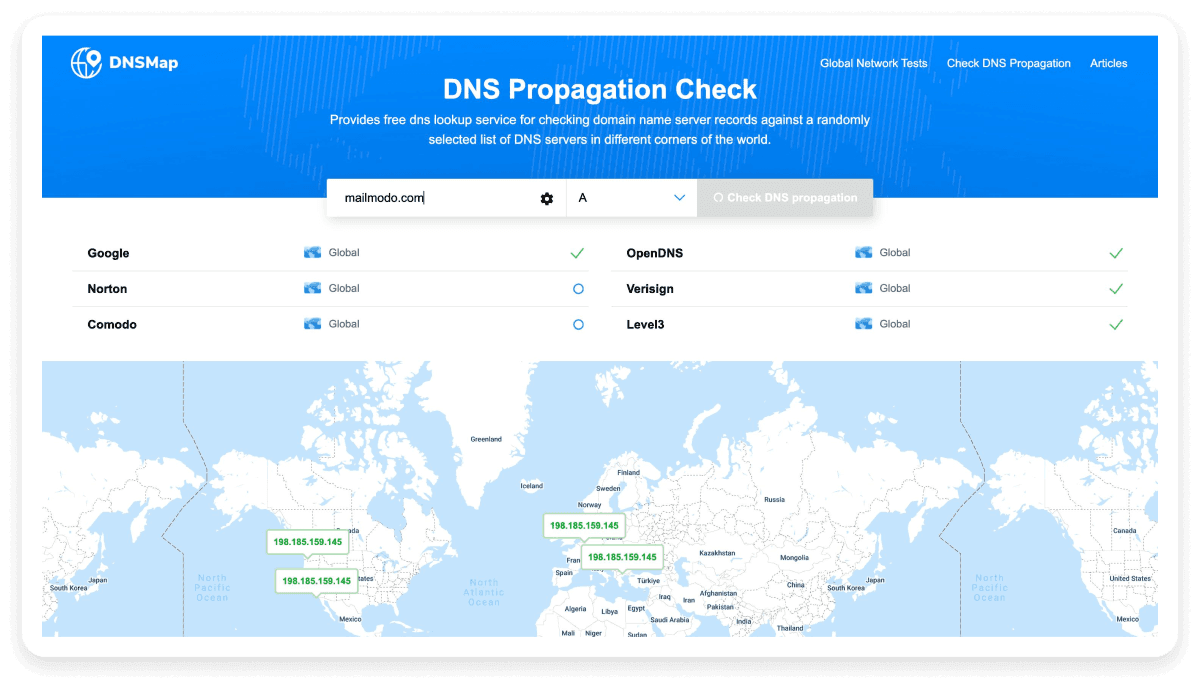Click the Google row green checkmark
Screen dimensions: 1200x687
(x=577, y=253)
